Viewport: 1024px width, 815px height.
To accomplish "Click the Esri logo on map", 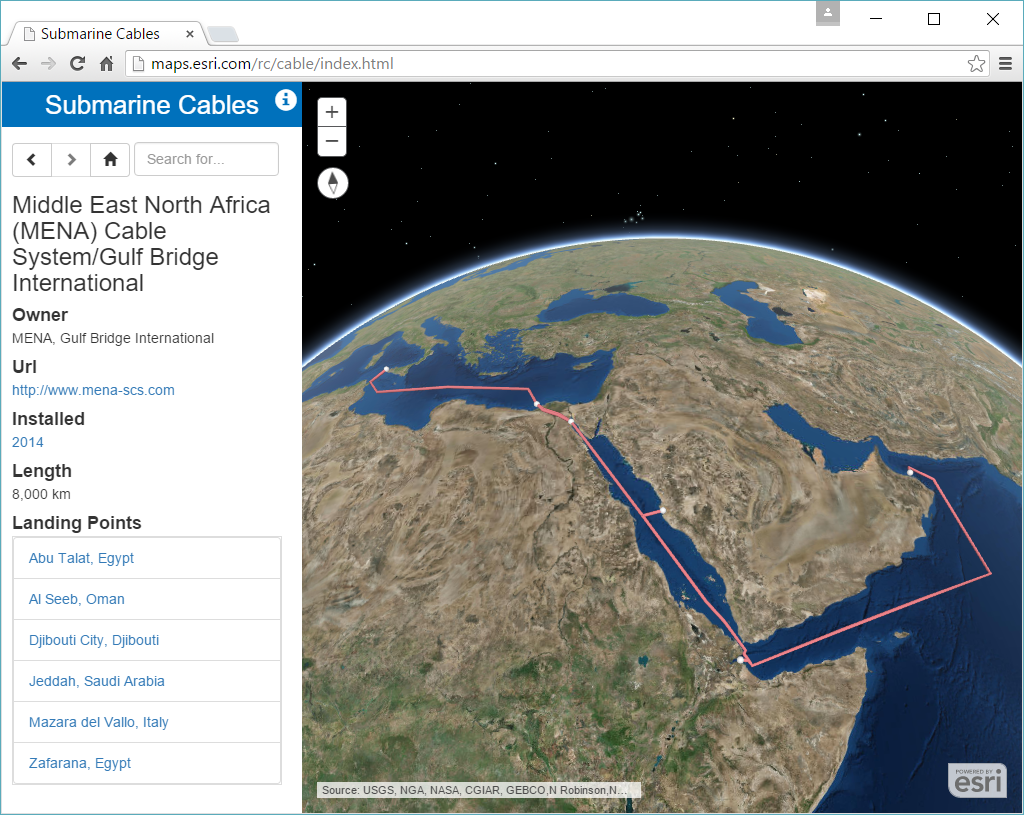I will click(x=977, y=780).
